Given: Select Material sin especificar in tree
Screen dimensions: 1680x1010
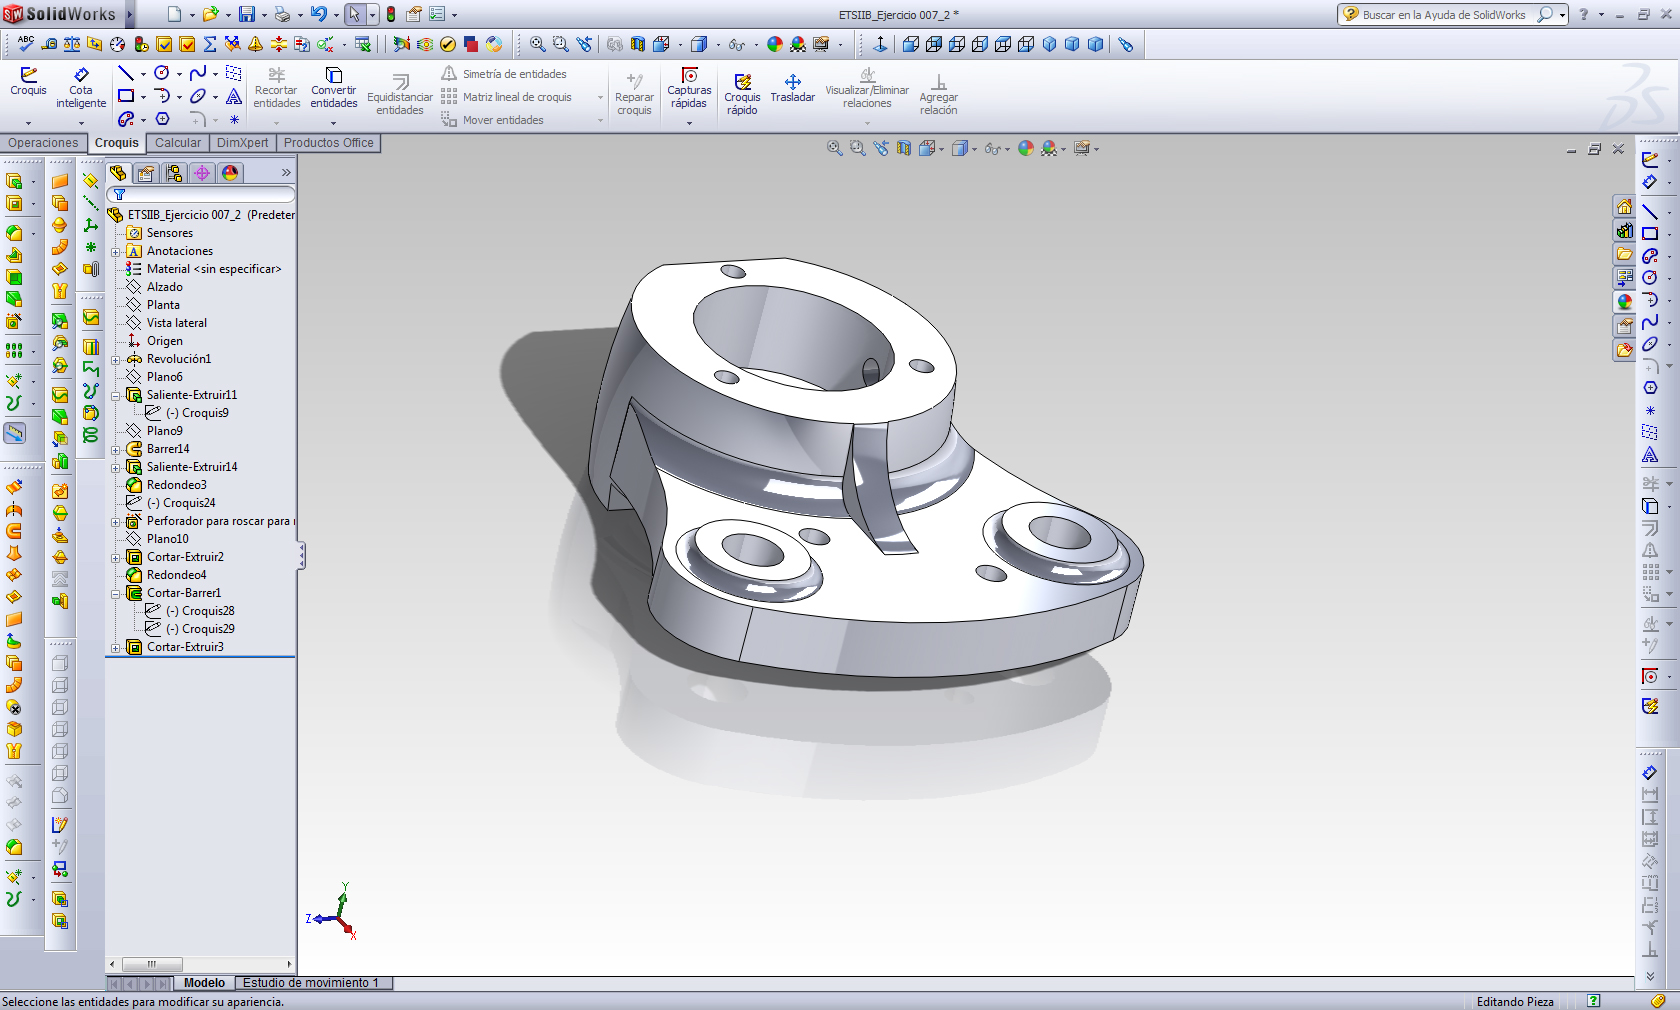Looking at the screenshot, I should 214,269.
